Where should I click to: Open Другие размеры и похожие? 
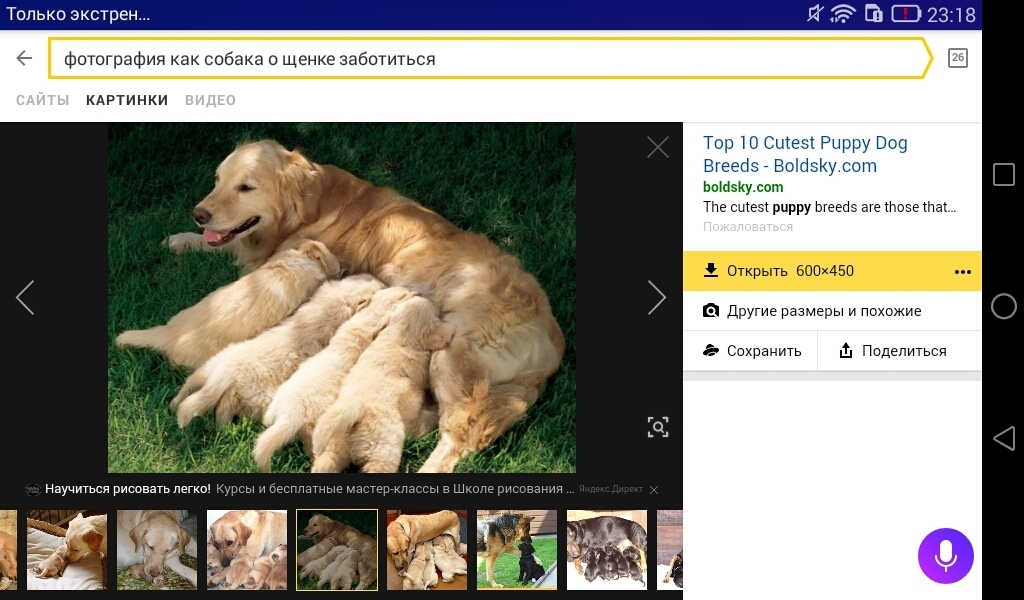pyautogui.click(x=823, y=311)
